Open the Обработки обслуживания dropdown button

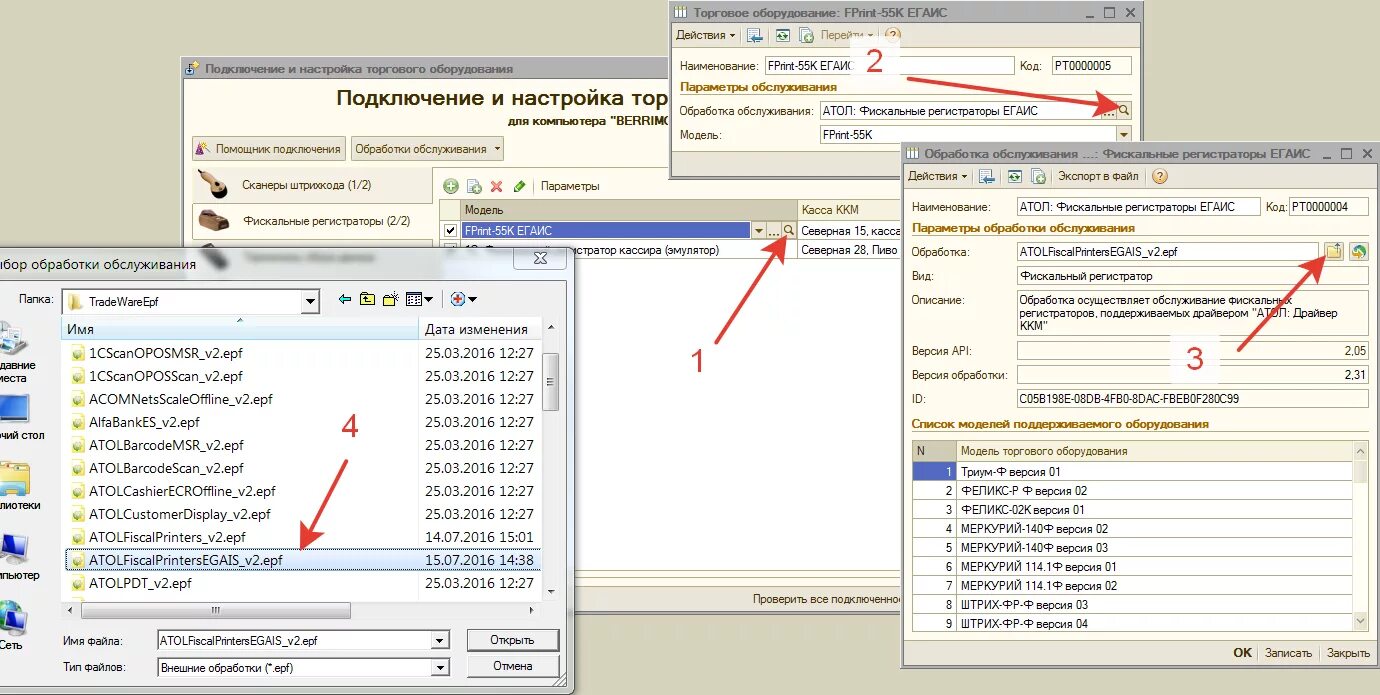(426, 149)
